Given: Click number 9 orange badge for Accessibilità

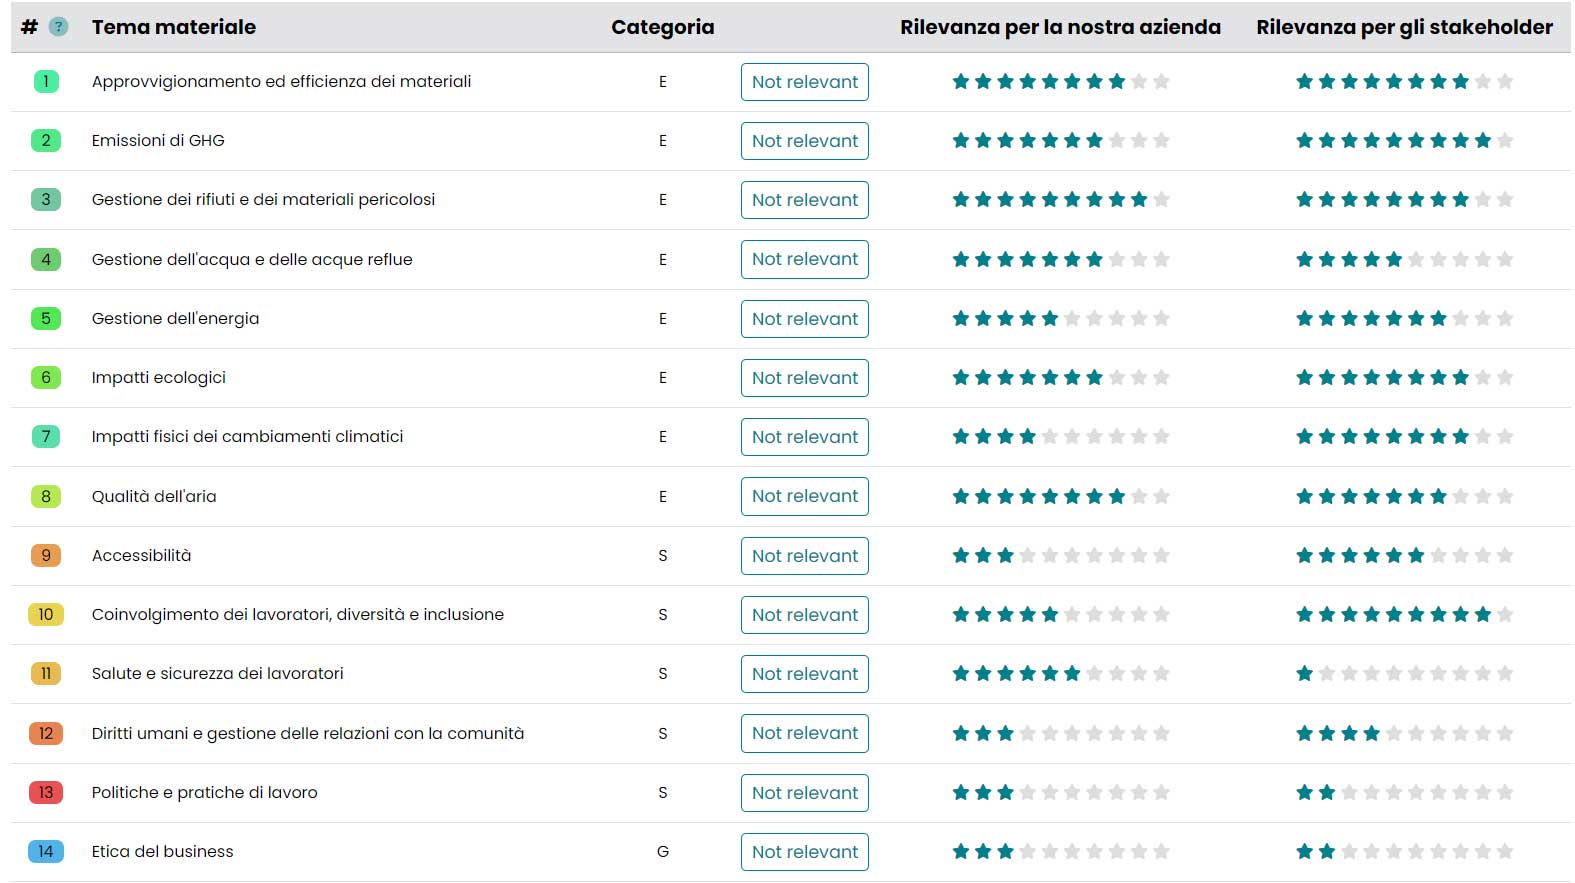Looking at the screenshot, I should pyautogui.click(x=46, y=556).
